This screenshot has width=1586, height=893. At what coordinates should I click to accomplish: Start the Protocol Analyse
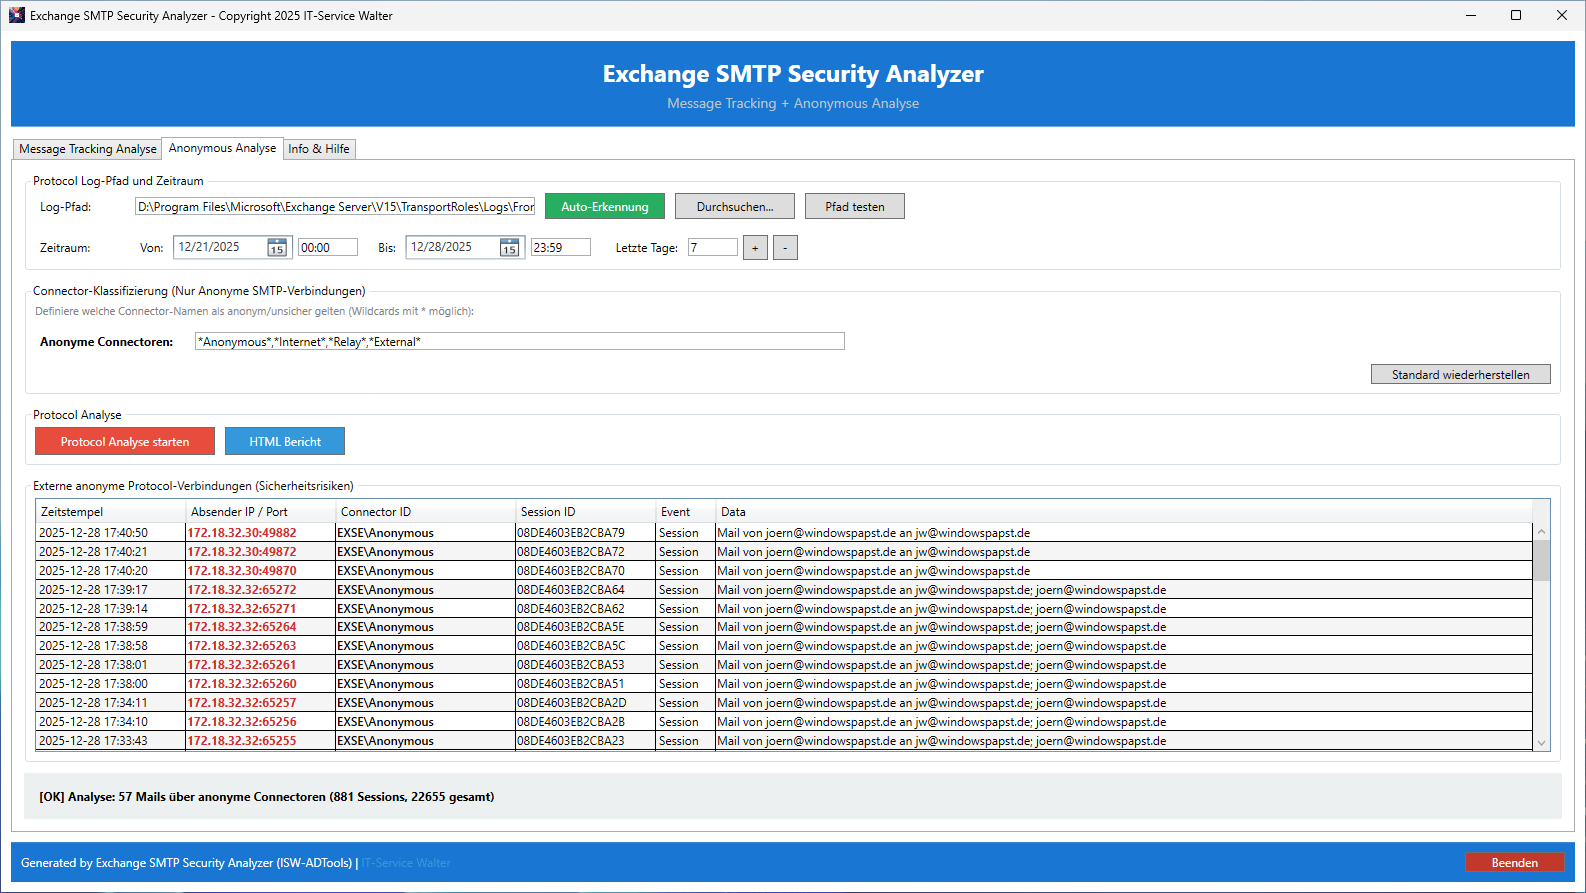125,442
